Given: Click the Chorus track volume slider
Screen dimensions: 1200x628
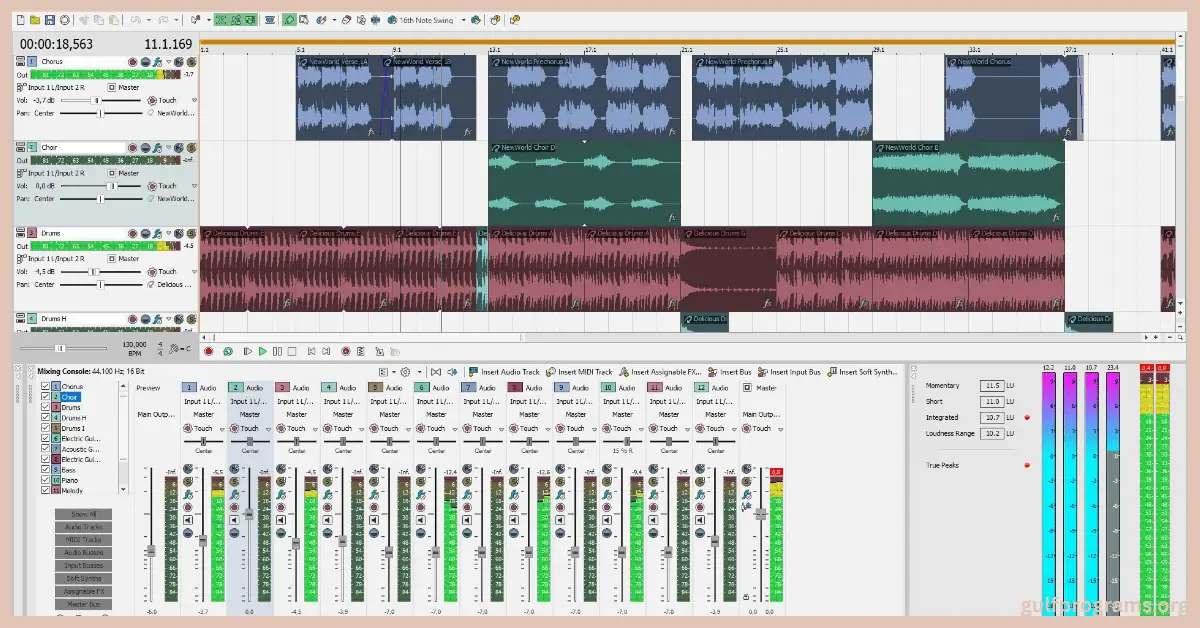Looking at the screenshot, I should click(x=97, y=100).
